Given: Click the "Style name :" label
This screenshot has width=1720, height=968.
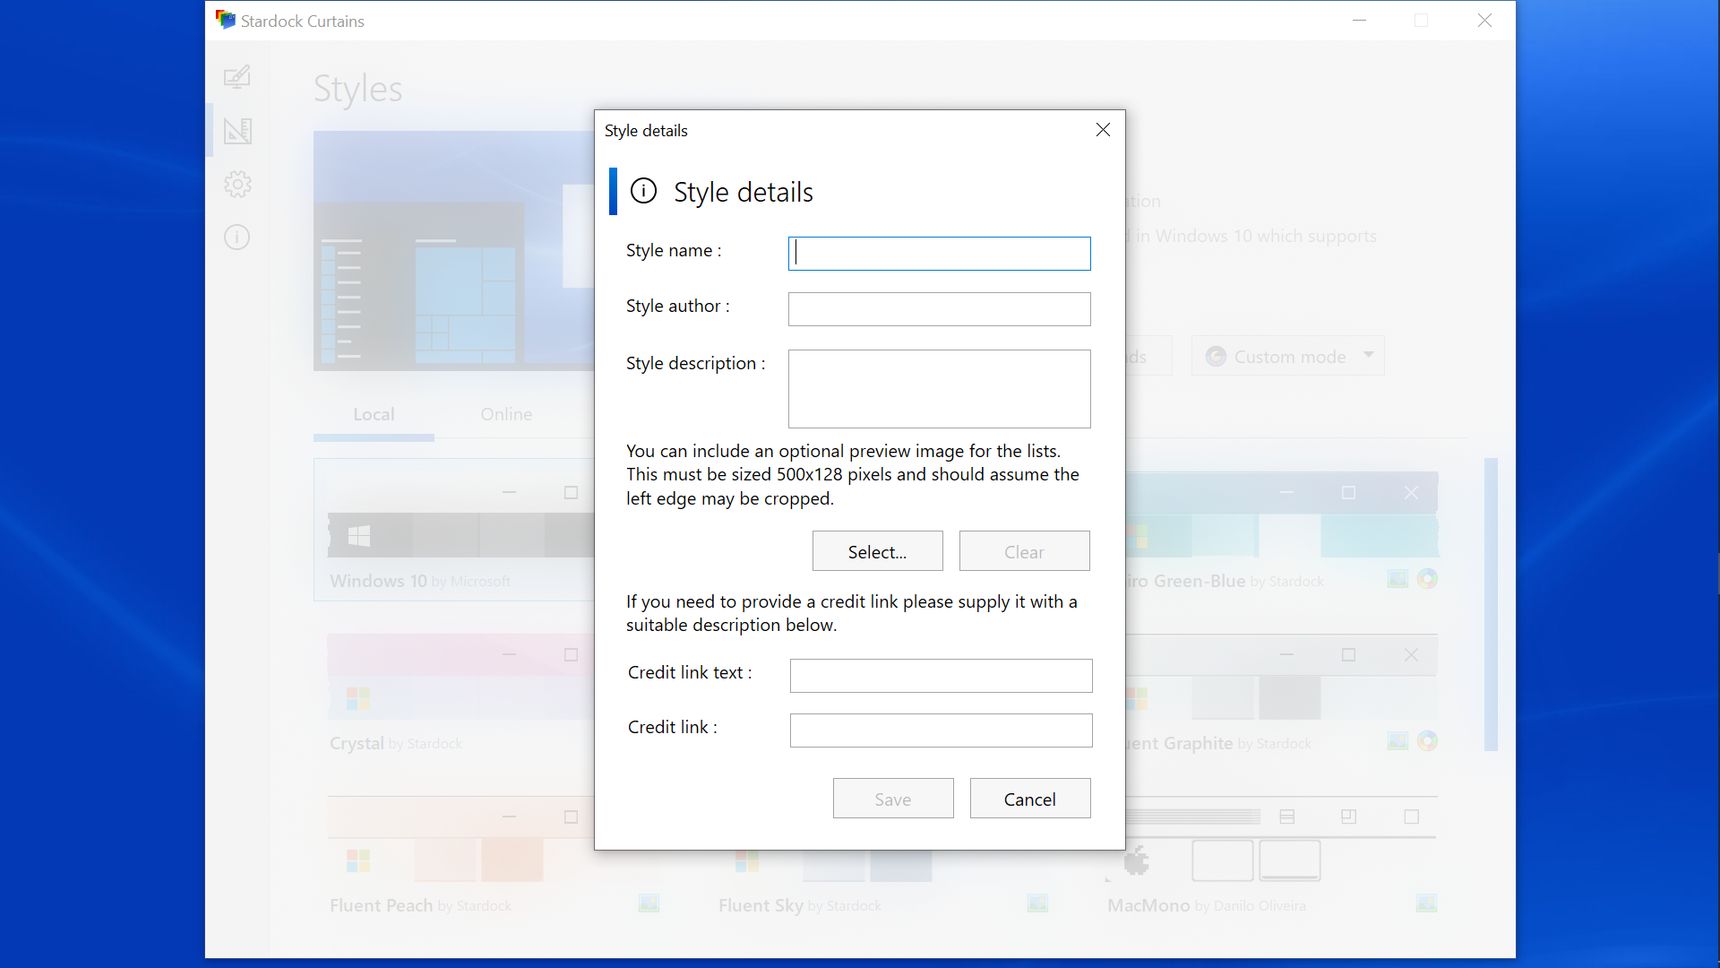Looking at the screenshot, I should [674, 251].
